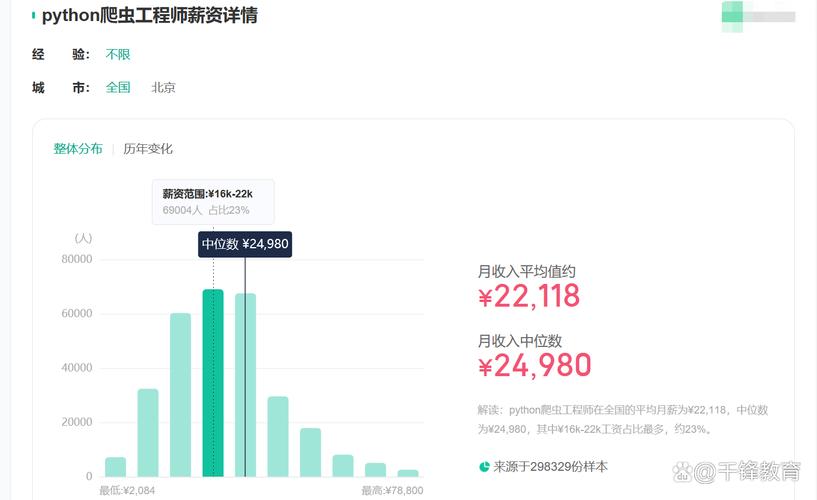Open the 整体分布 tab
Viewport: 817px width, 500px height.
(78, 149)
